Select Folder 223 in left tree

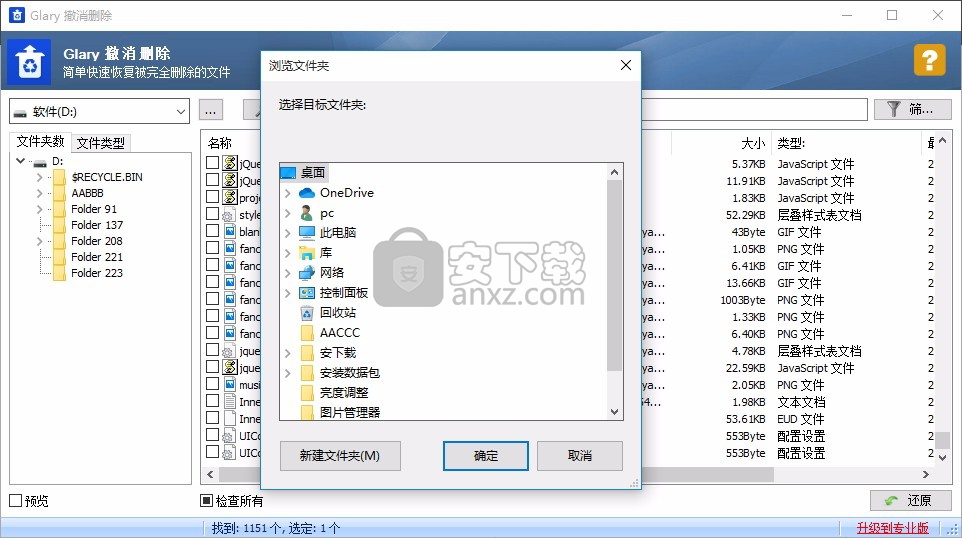click(x=97, y=273)
